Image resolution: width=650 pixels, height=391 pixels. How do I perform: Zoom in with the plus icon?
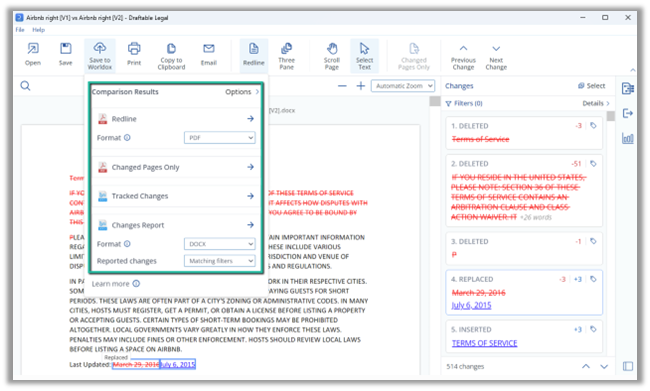(x=361, y=86)
